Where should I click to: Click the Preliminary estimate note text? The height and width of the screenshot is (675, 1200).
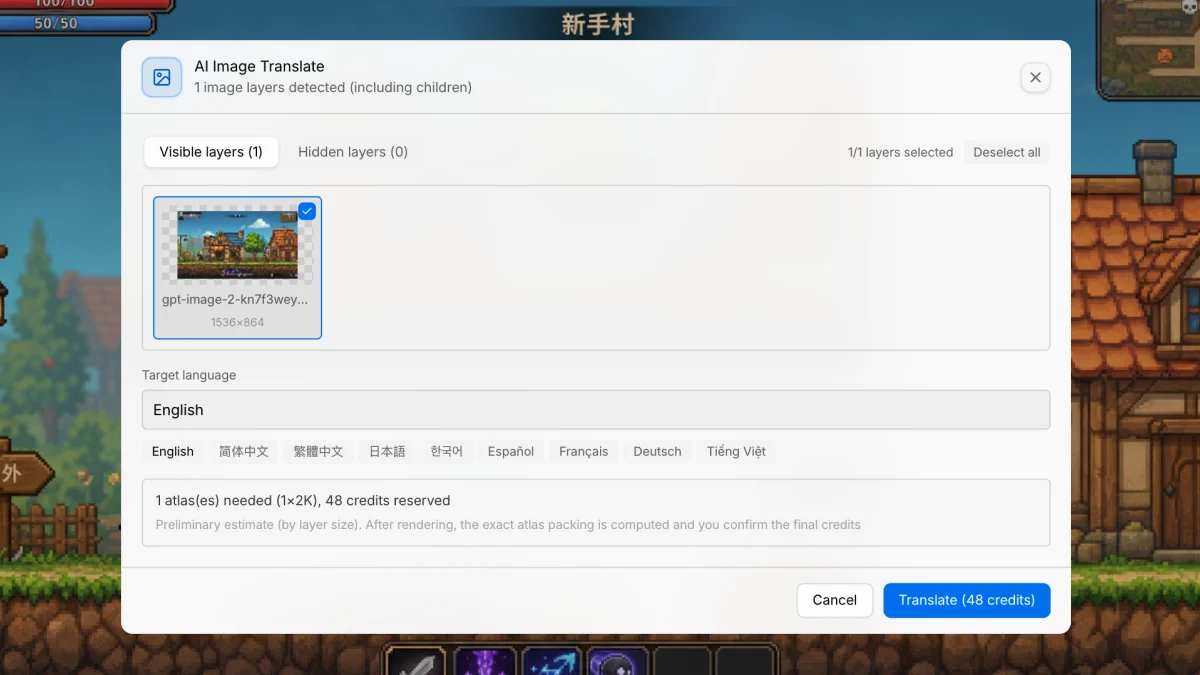pos(508,524)
